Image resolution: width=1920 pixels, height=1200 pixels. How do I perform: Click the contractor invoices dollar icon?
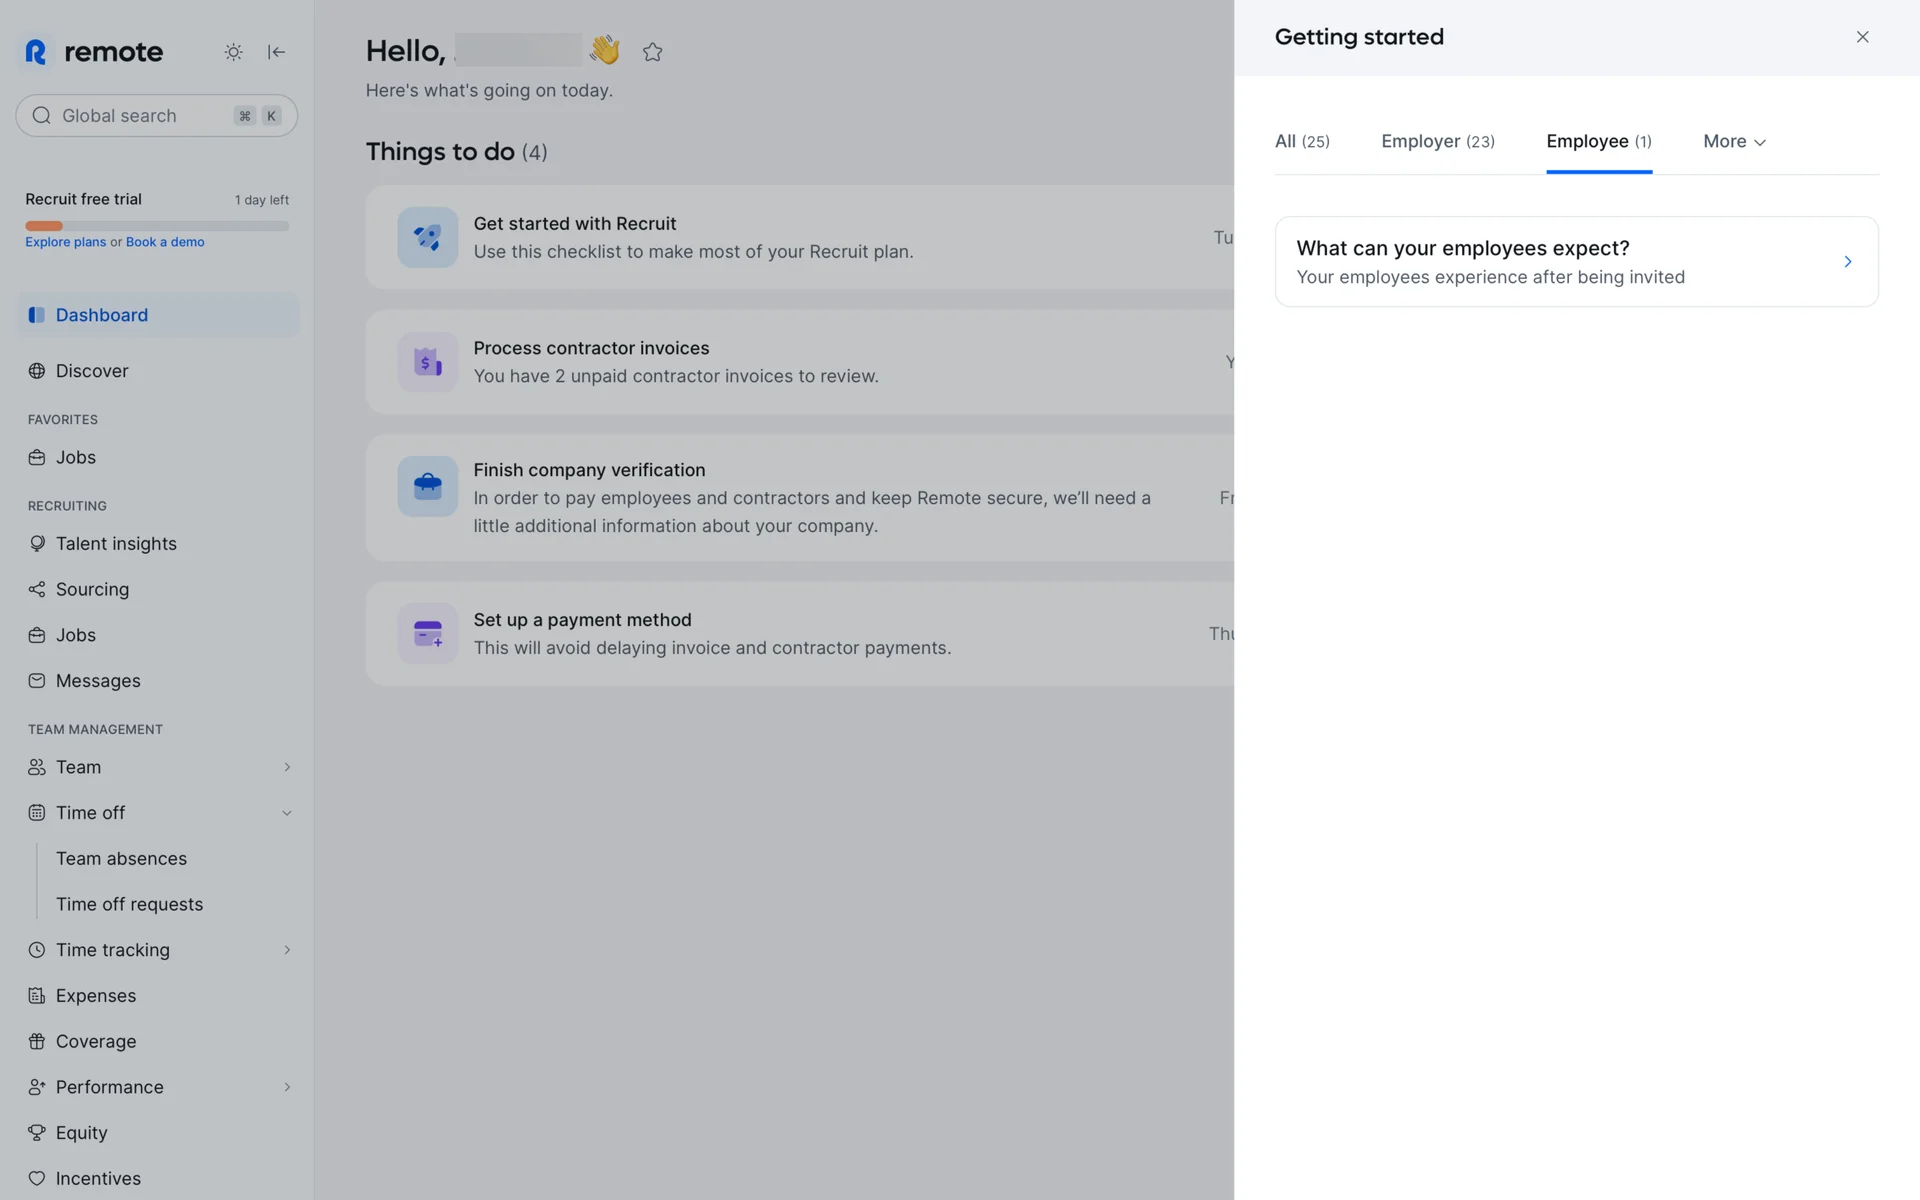[x=427, y=362]
